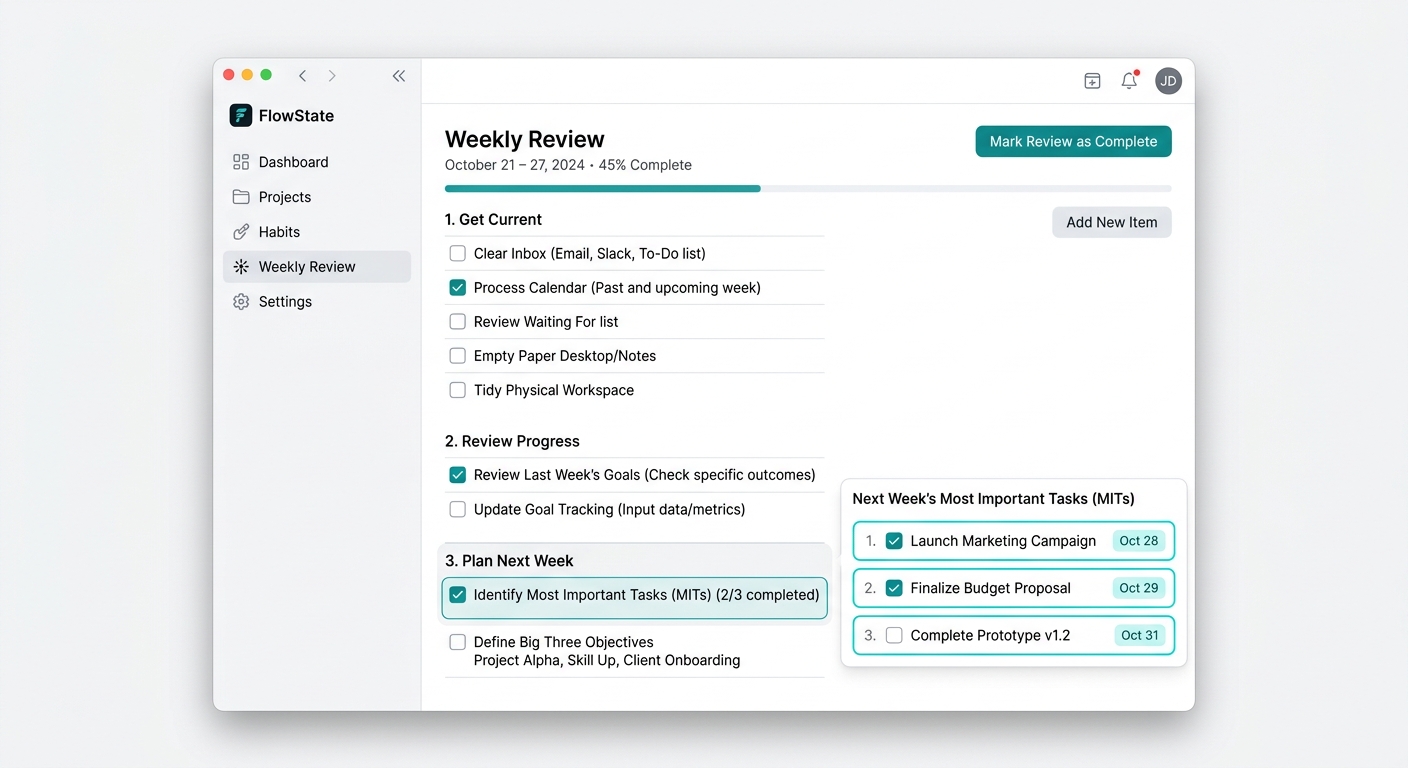Viewport: 1408px width, 768px height.
Task: Check the Complete Prototype v1.2 task
Action: pyautogui.click(x=894, y=635)
